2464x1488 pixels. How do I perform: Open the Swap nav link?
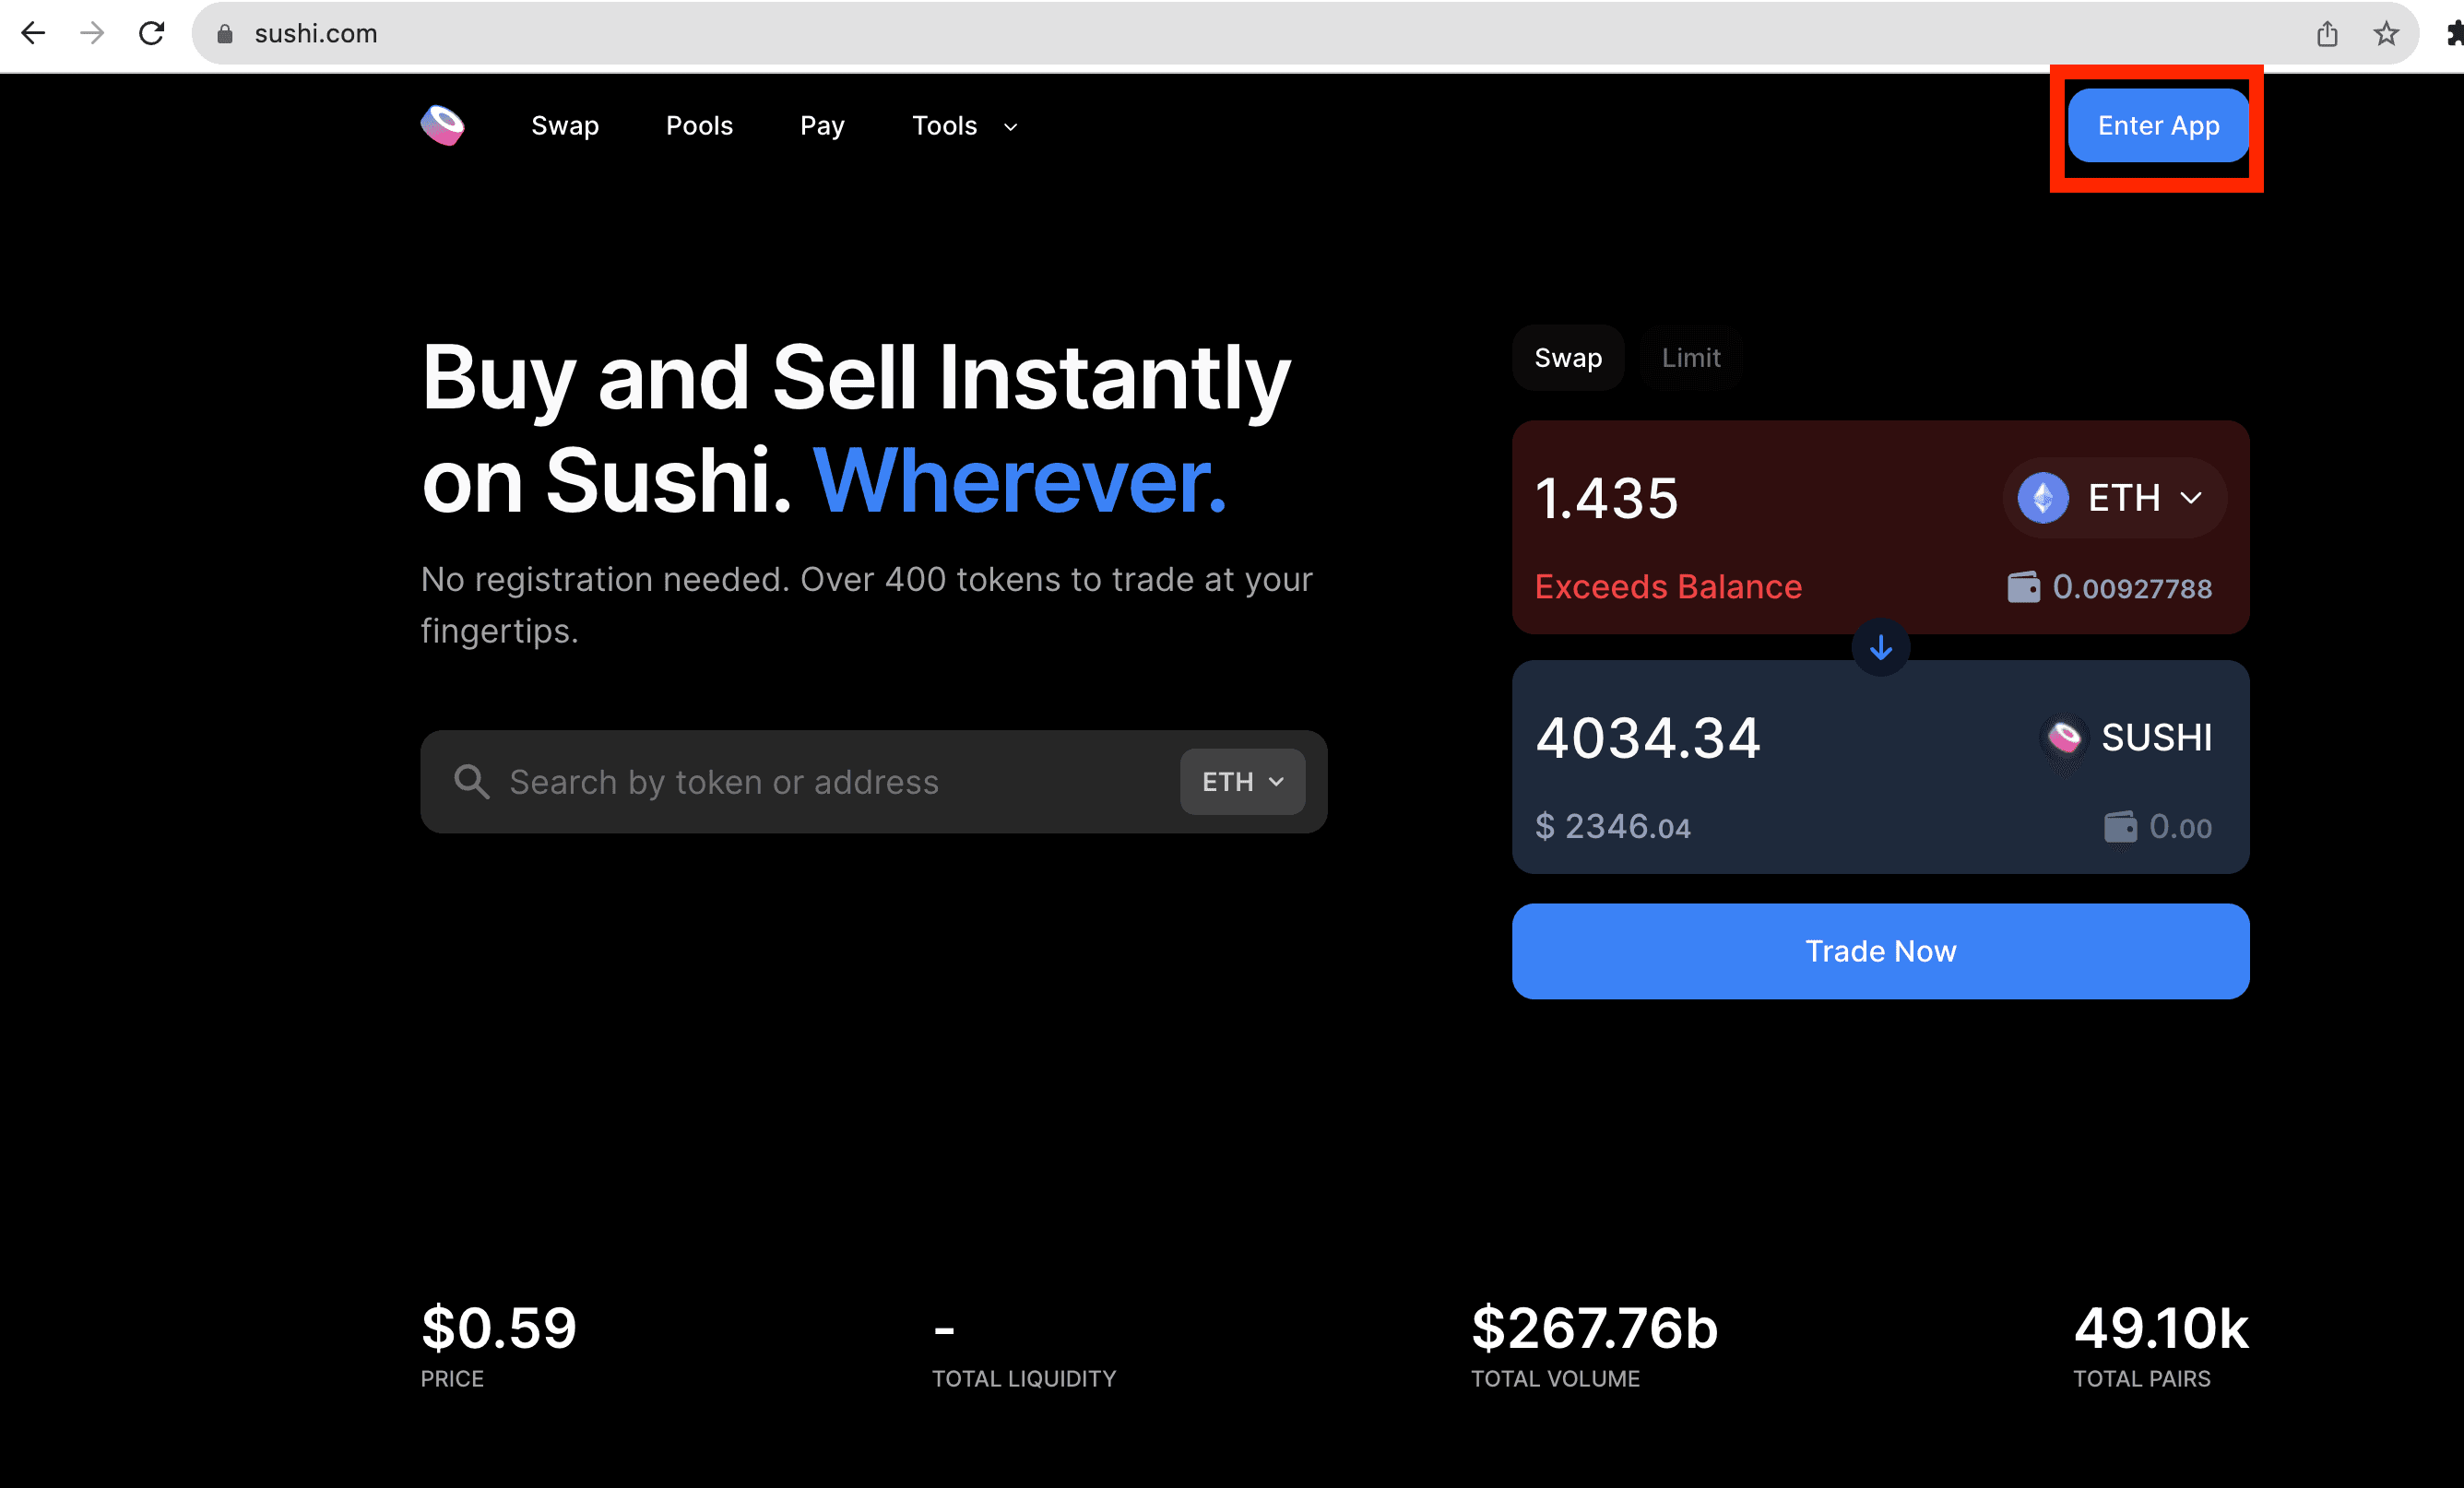565,126
